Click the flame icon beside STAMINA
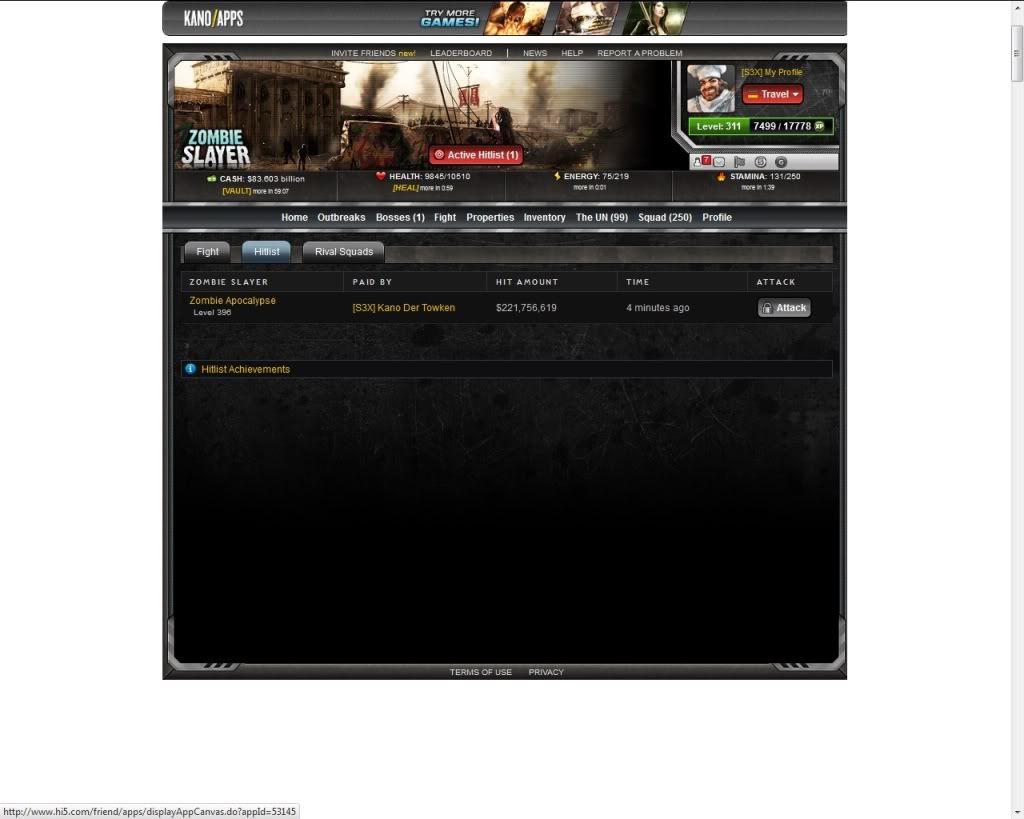 722,176
